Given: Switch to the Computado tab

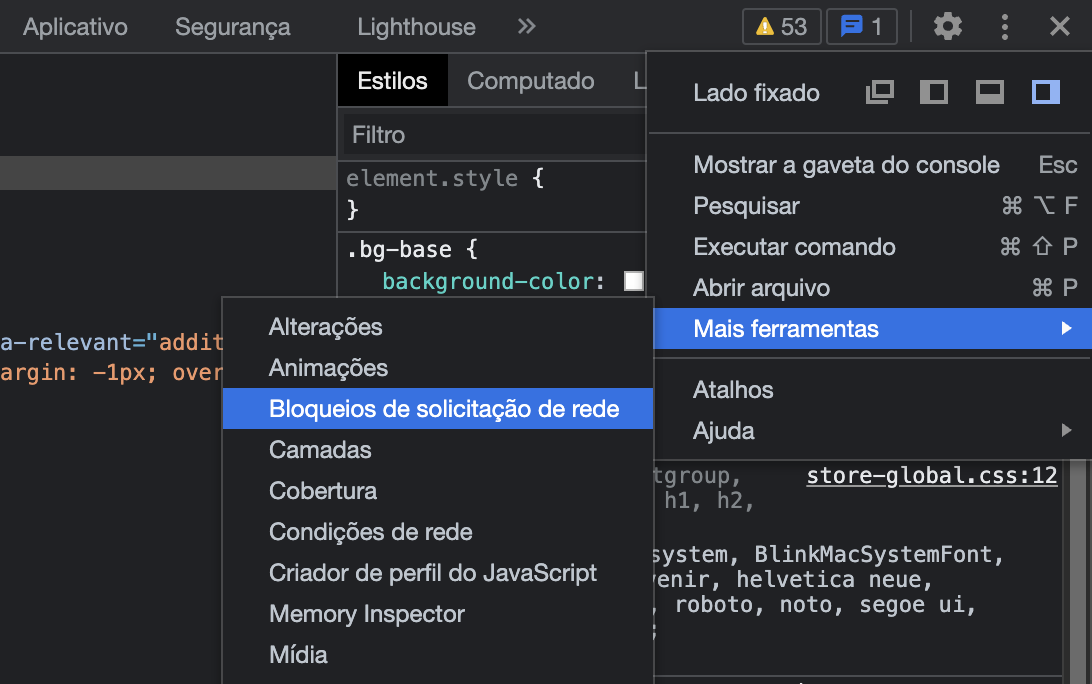Looking at the screenshot, I should (x=531, y=81).
